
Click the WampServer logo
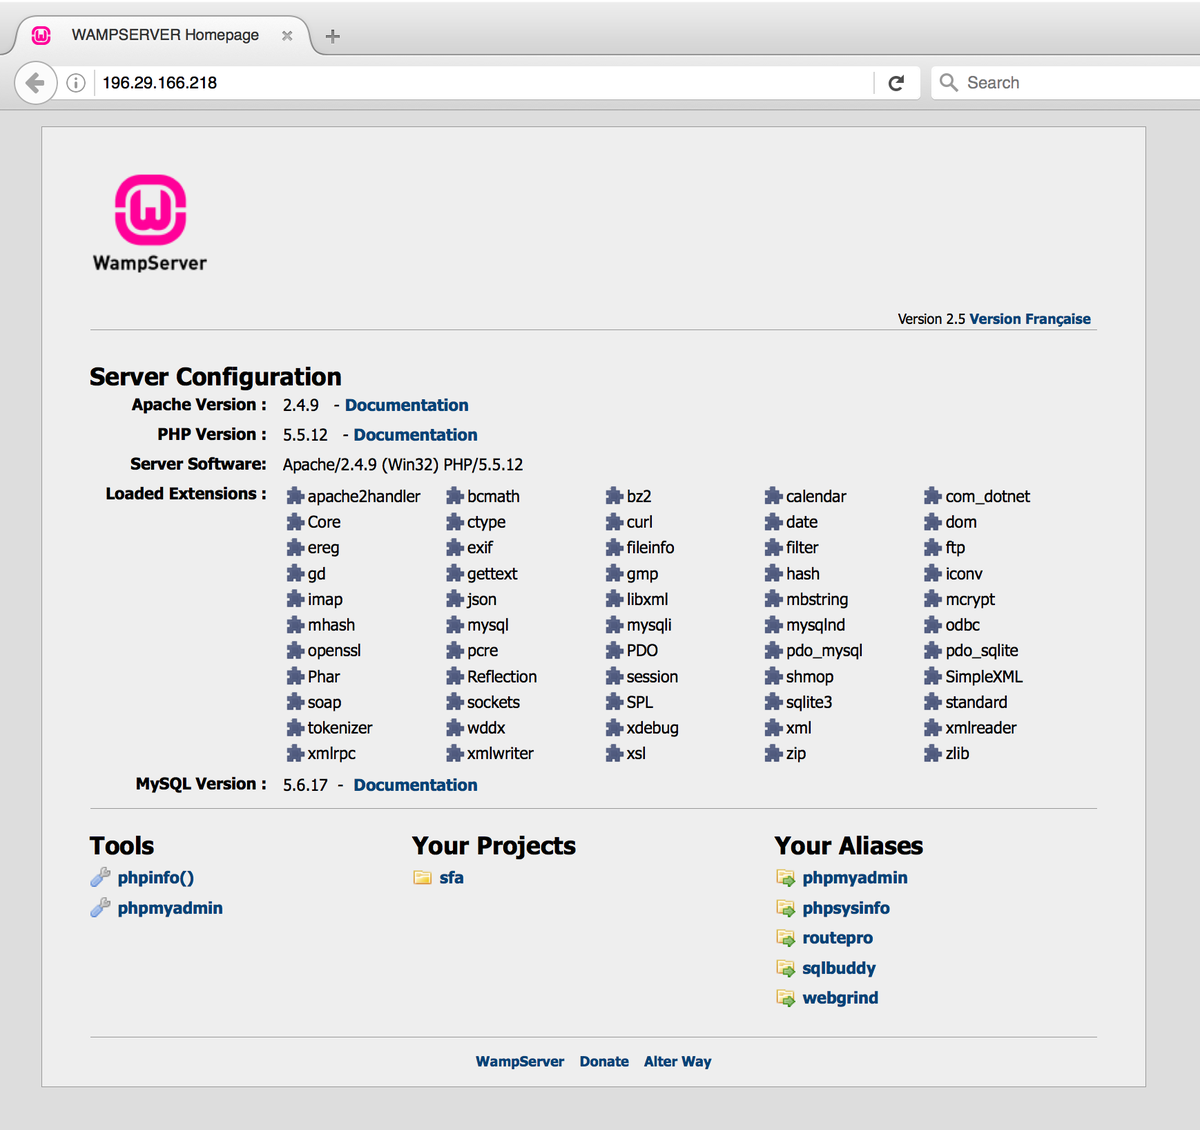tap(150, 222)
